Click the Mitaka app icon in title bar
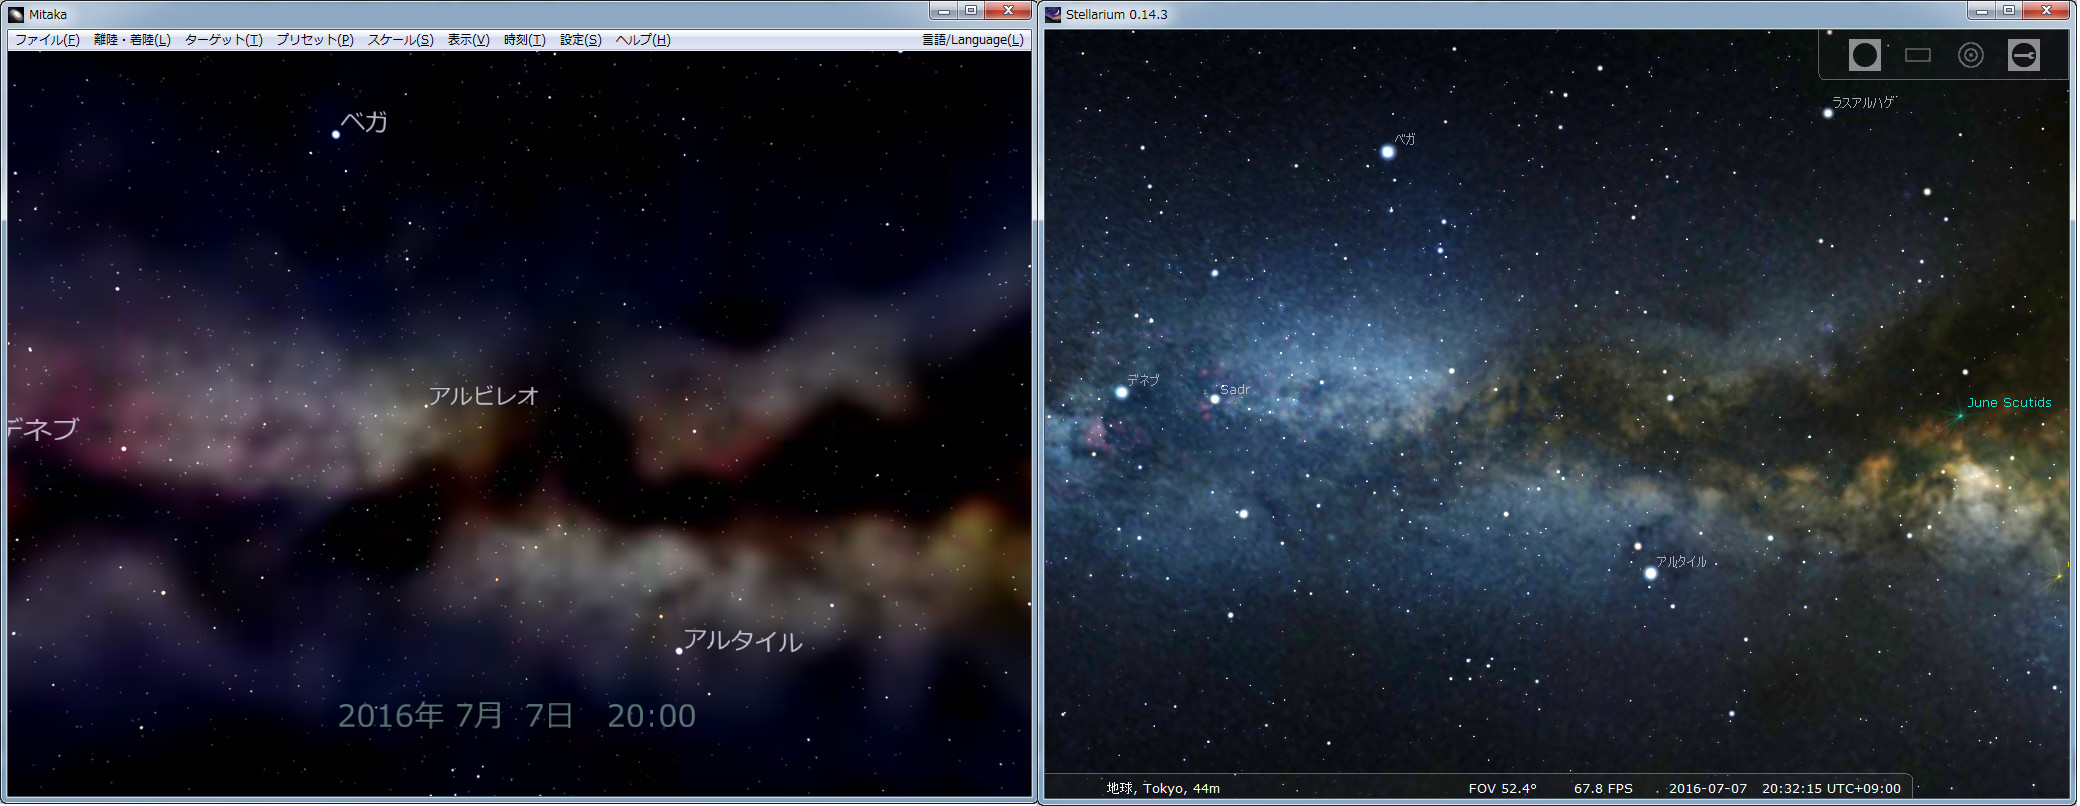Image resolution: width=2080 pixels, height=806 pixels. pos(16,14)
